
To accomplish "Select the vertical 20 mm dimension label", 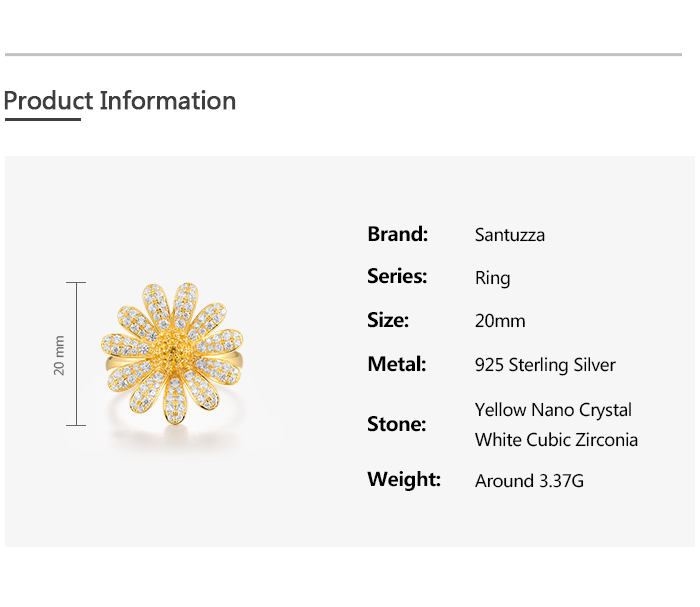I will tap(59, 355).
